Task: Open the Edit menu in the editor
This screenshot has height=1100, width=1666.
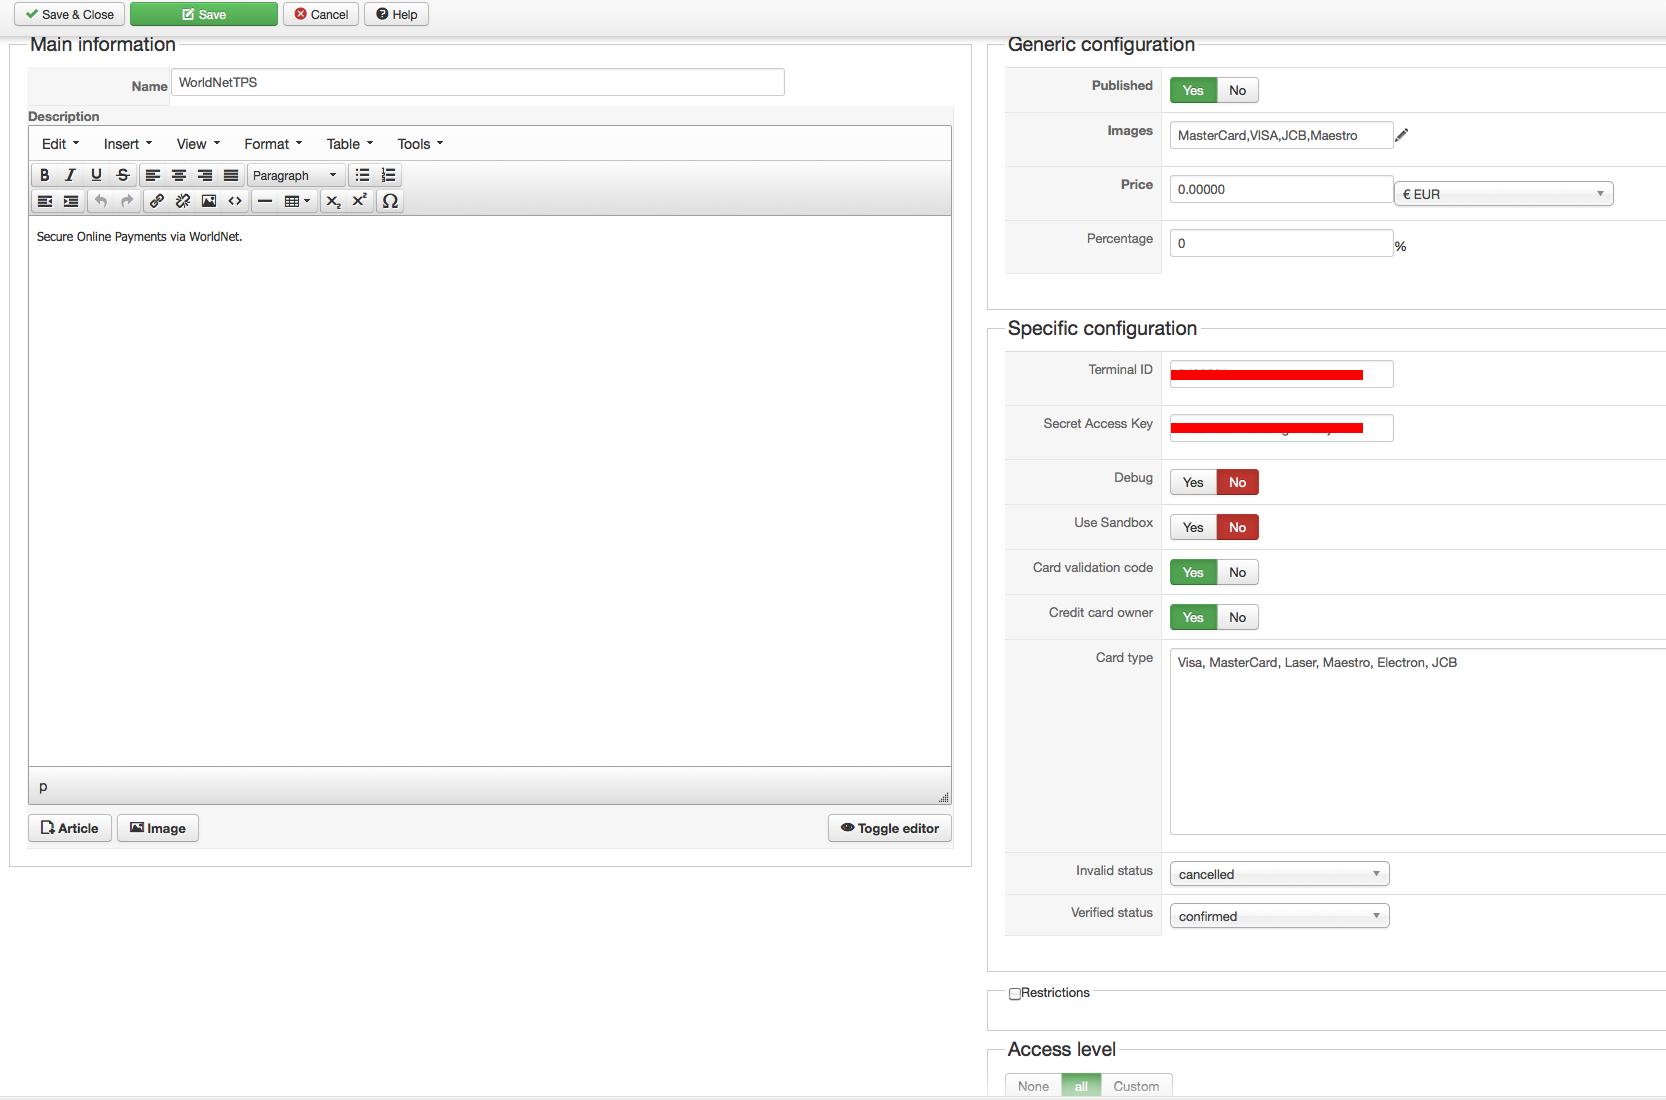Action: 60,144
